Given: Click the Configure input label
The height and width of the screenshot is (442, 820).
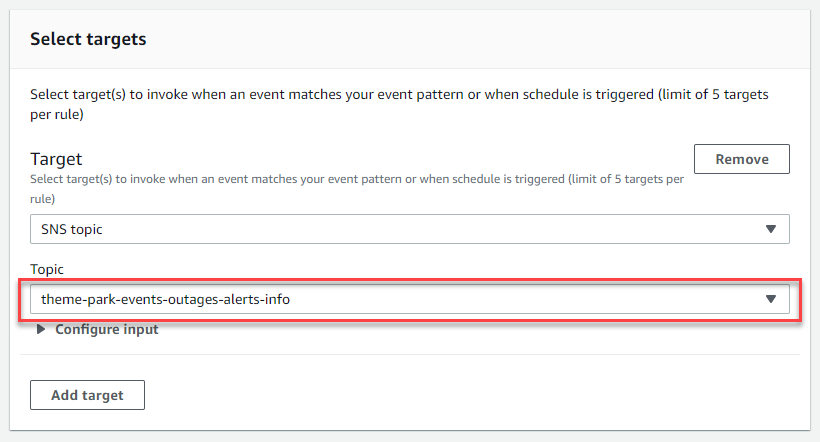Looking at the screenshot, I should pos(107,330).
